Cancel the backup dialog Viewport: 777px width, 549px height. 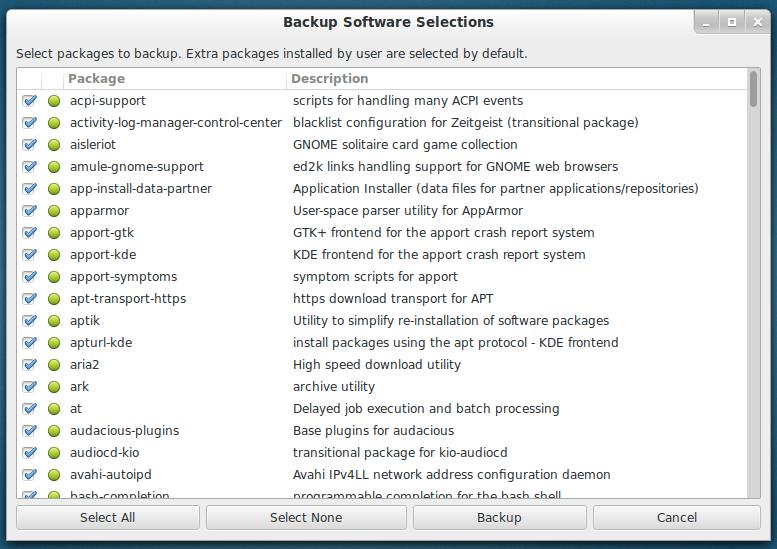coord(676,518)
